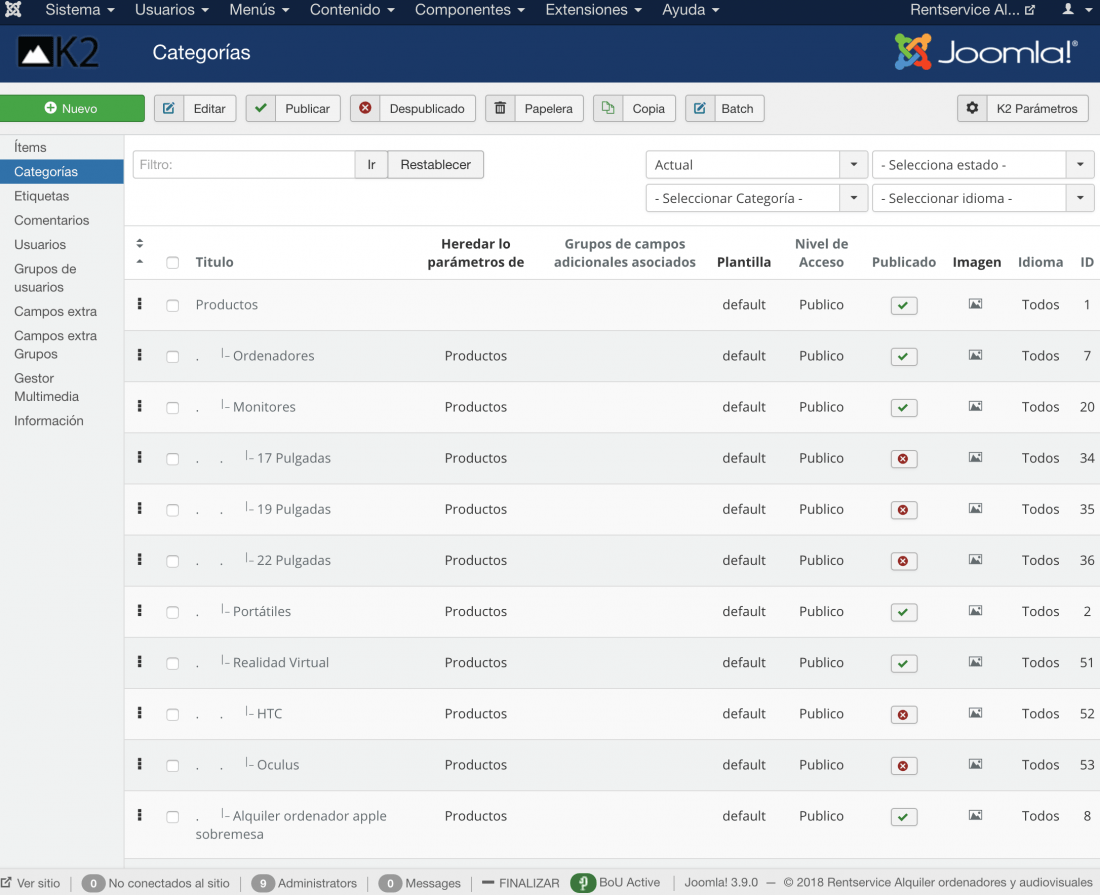The height and width of the screenshot is (895, 1100).
Task: Open the Seleccionar Categoría dropdown
Action: coord(757,198)
